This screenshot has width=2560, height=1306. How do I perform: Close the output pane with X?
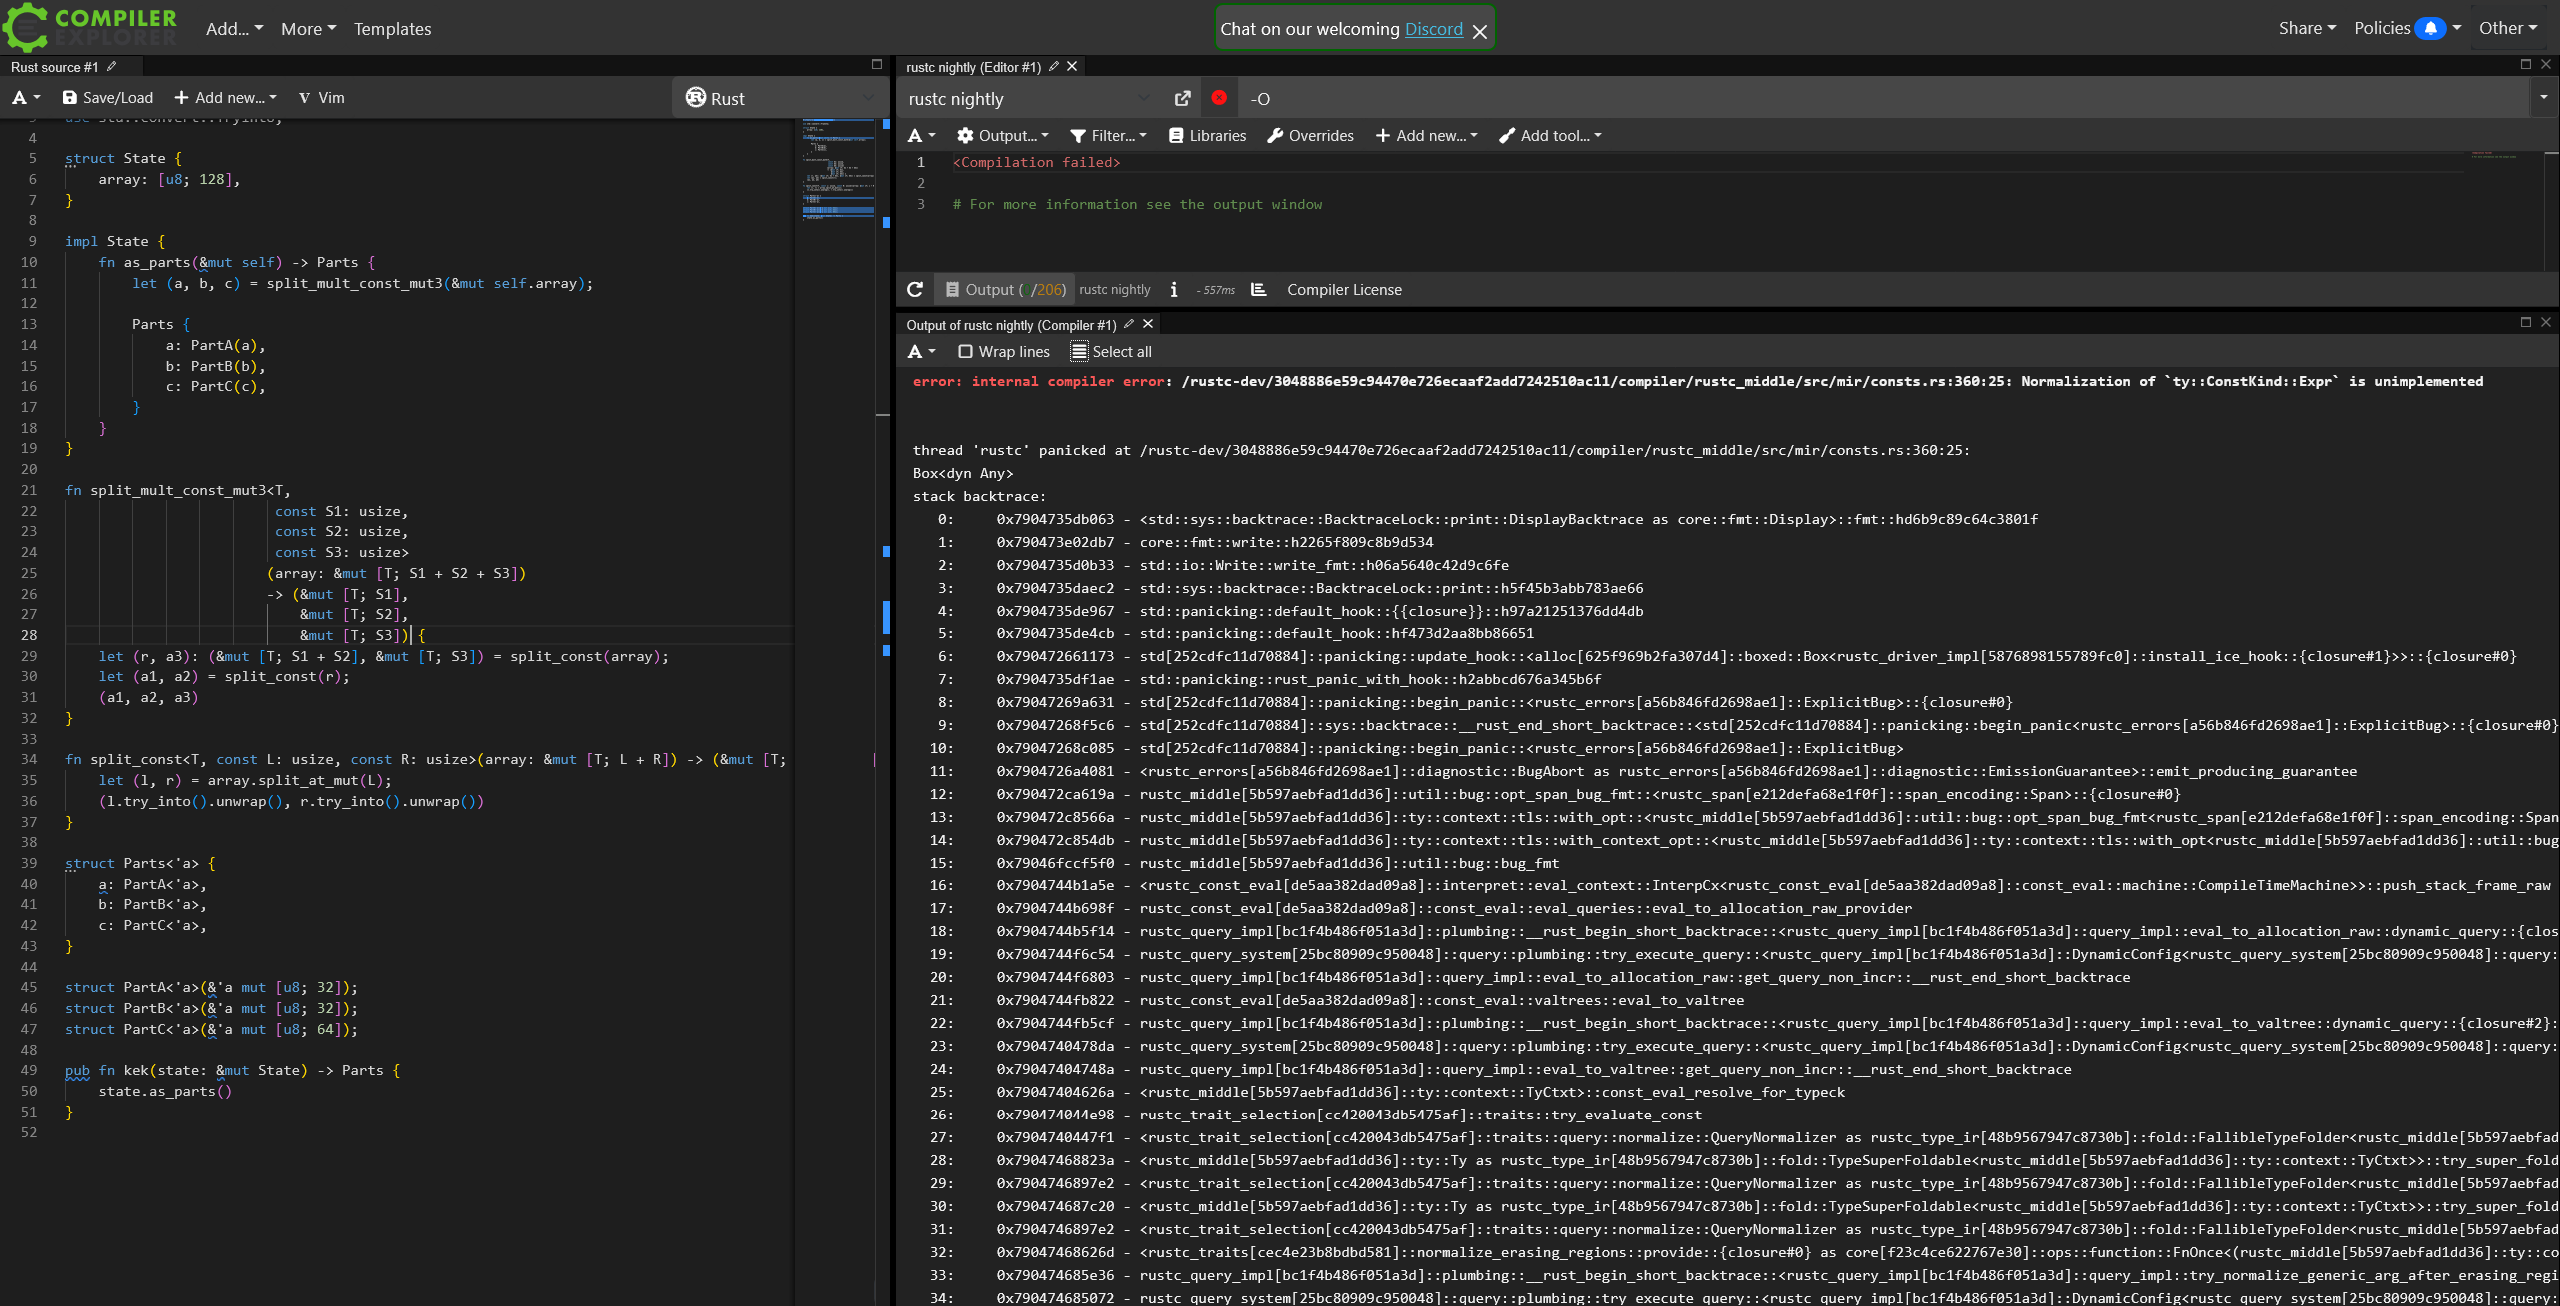[2545, 322]
